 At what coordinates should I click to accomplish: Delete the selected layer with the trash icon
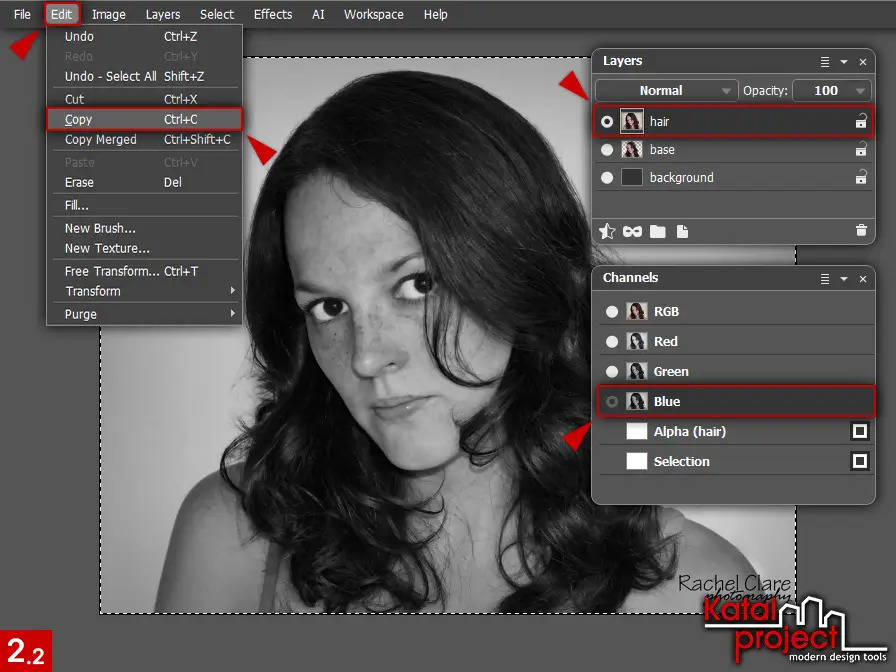(861, 231)
